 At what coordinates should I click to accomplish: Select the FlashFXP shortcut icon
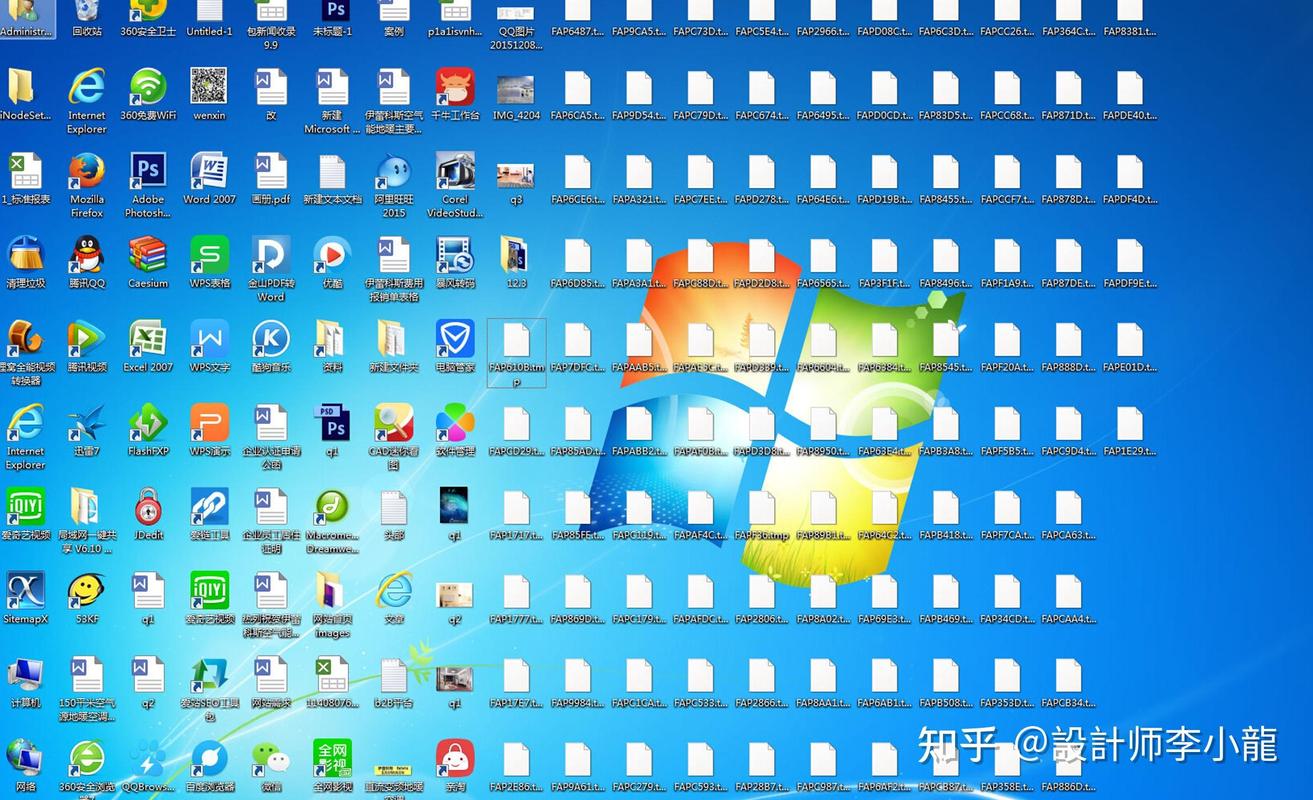(148, 423)
